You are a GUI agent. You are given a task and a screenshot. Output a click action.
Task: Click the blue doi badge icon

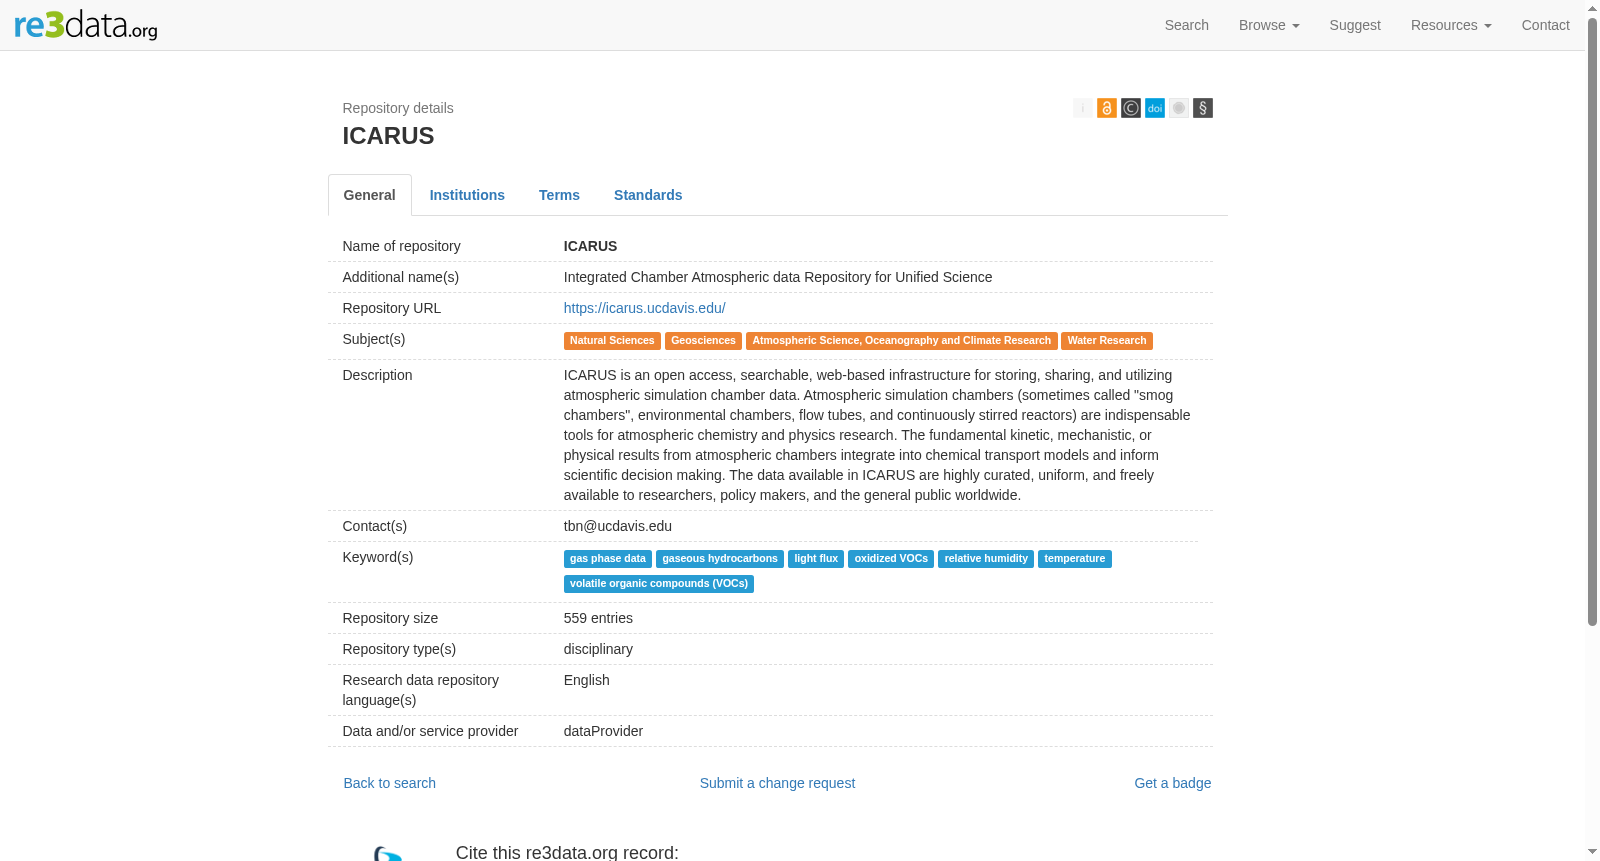click(x=1155, y=108)
